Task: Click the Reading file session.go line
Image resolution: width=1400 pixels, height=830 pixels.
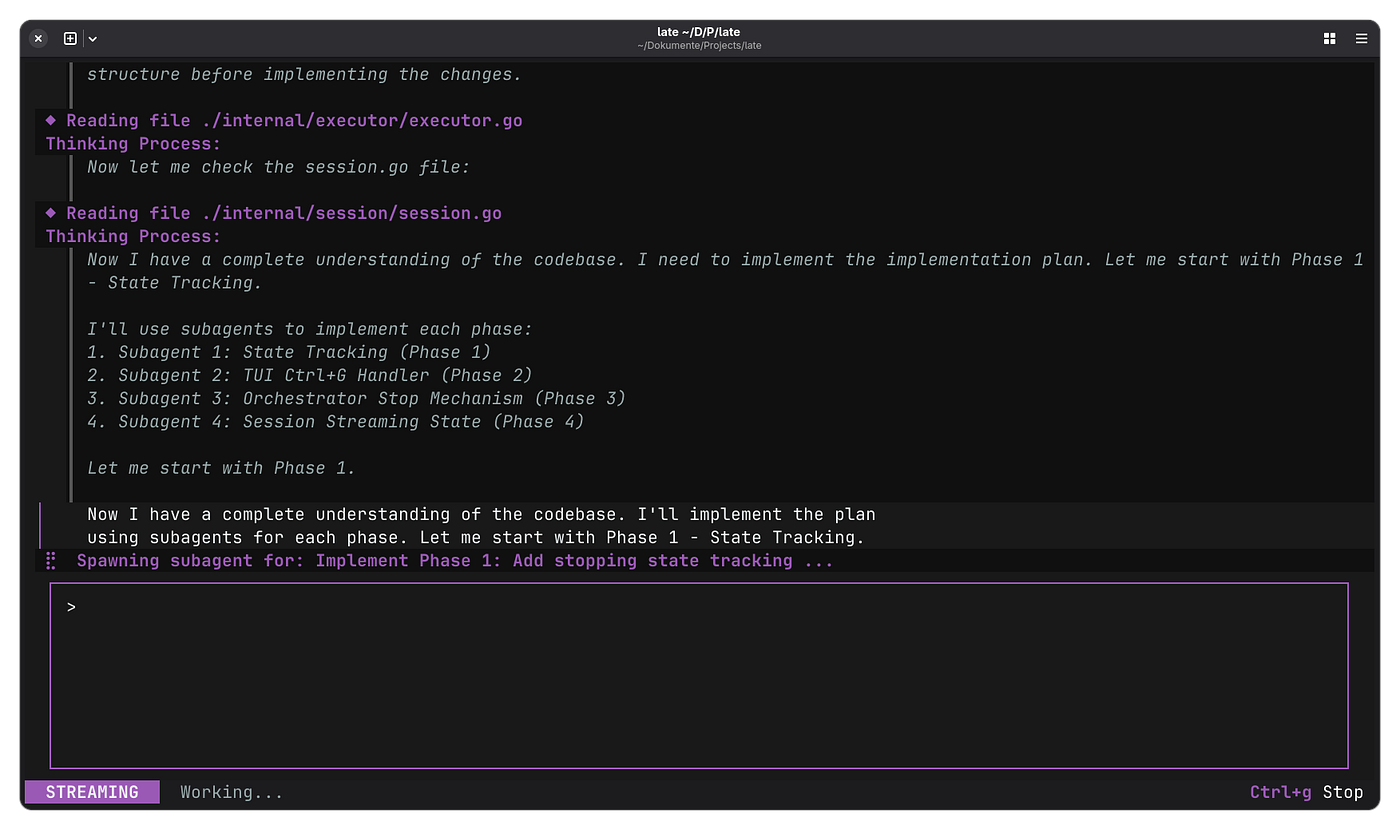Action: coord(284,213)
